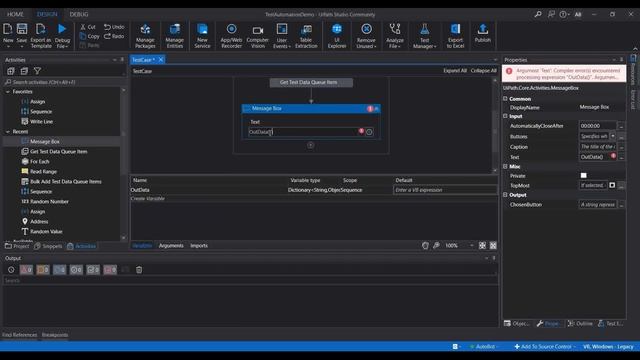Screen dimensions: 640x360
Task: Open Computer Vision tool
Action: pos(258,36)
